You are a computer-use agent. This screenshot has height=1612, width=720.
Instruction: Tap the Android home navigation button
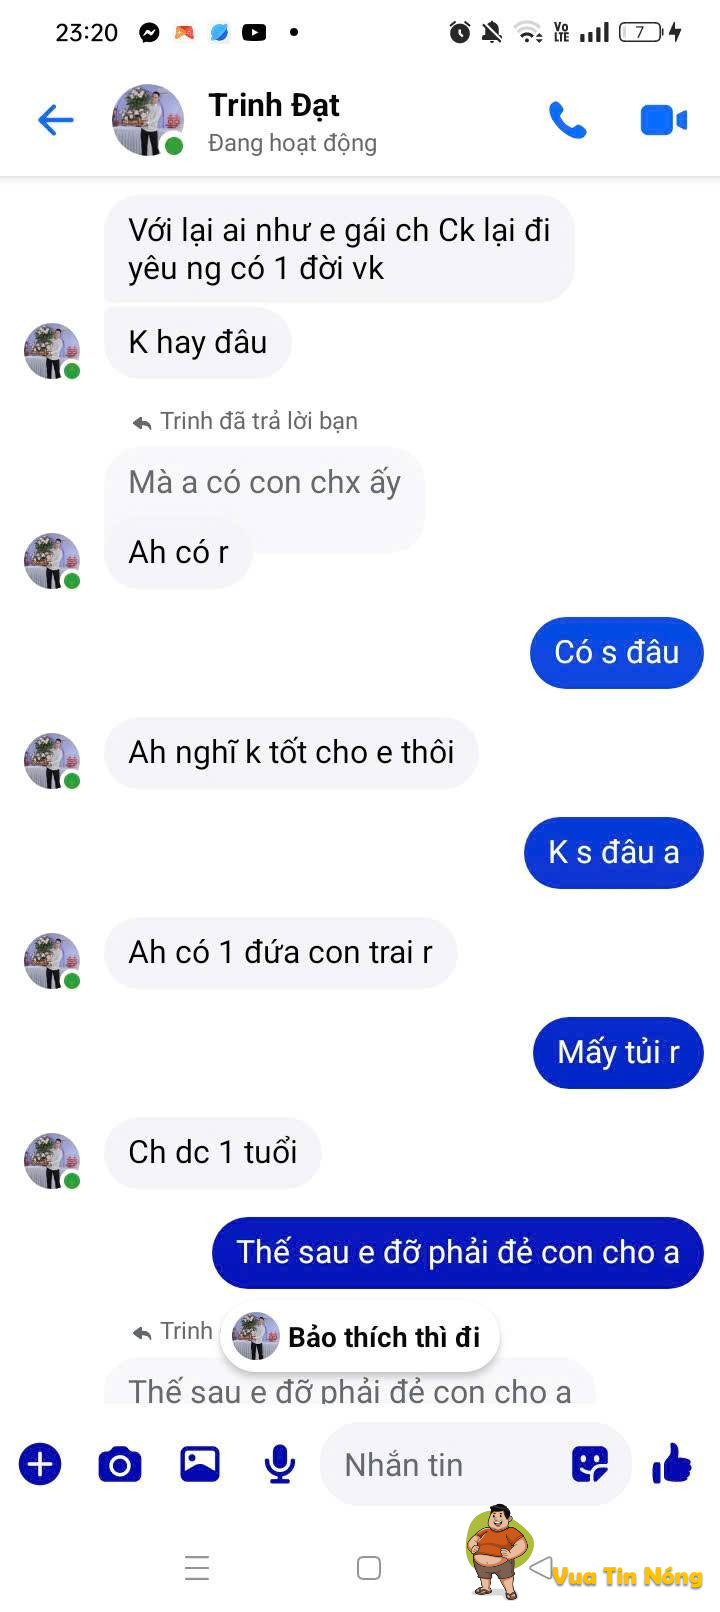tap(369, 1568)
